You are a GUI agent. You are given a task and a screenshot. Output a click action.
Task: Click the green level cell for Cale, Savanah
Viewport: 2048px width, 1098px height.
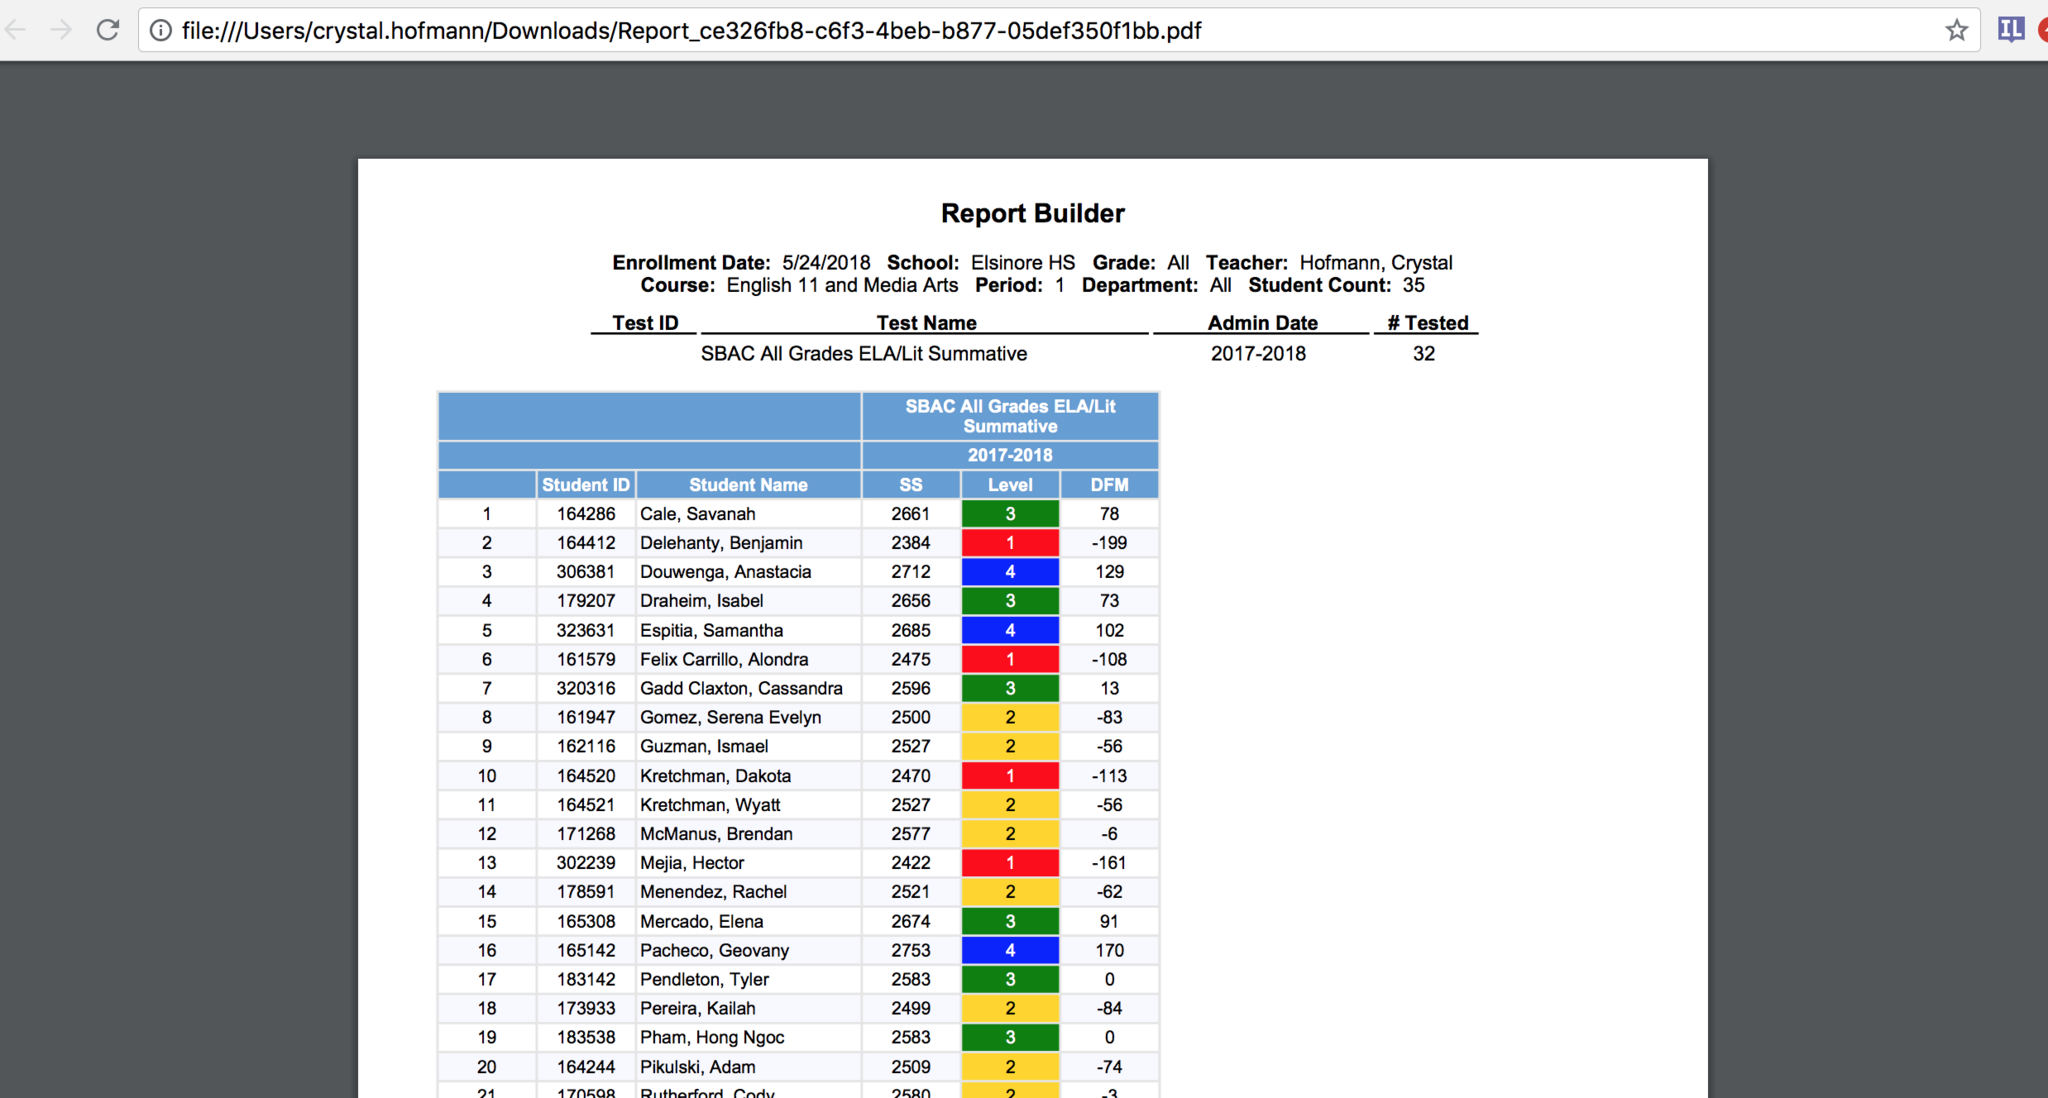coord(1010,514)
